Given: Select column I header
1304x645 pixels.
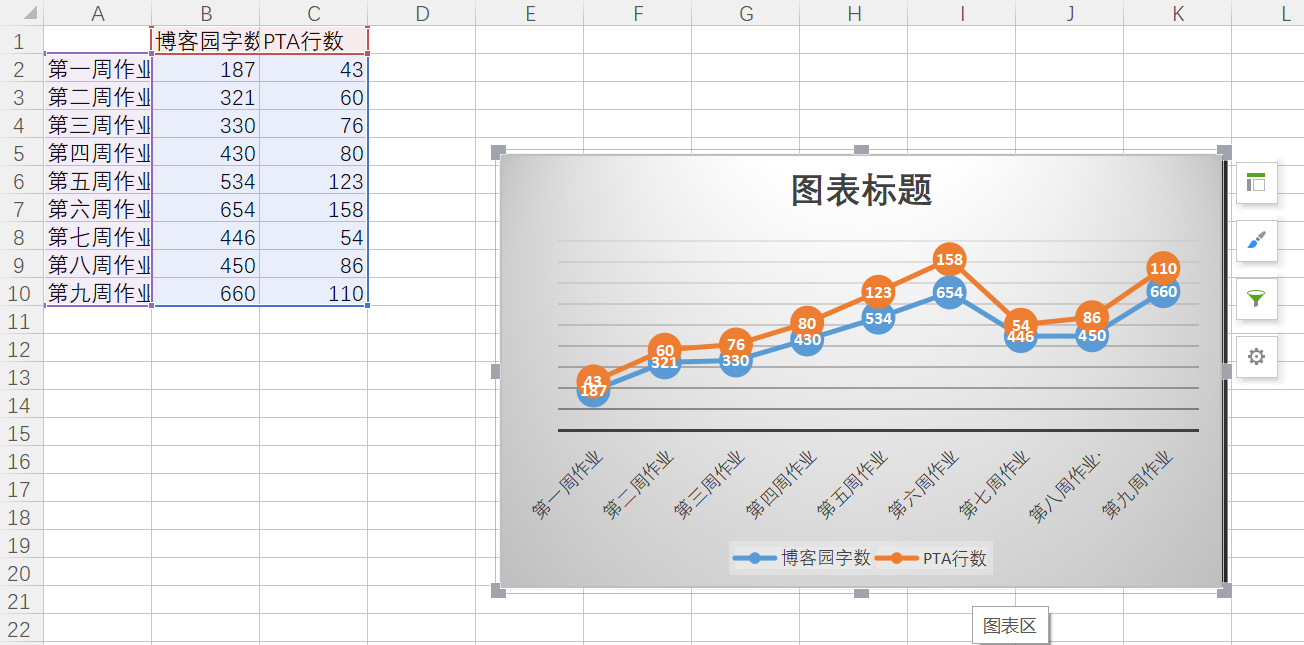Looking at the screenshot, I should (x=962, y=13).
